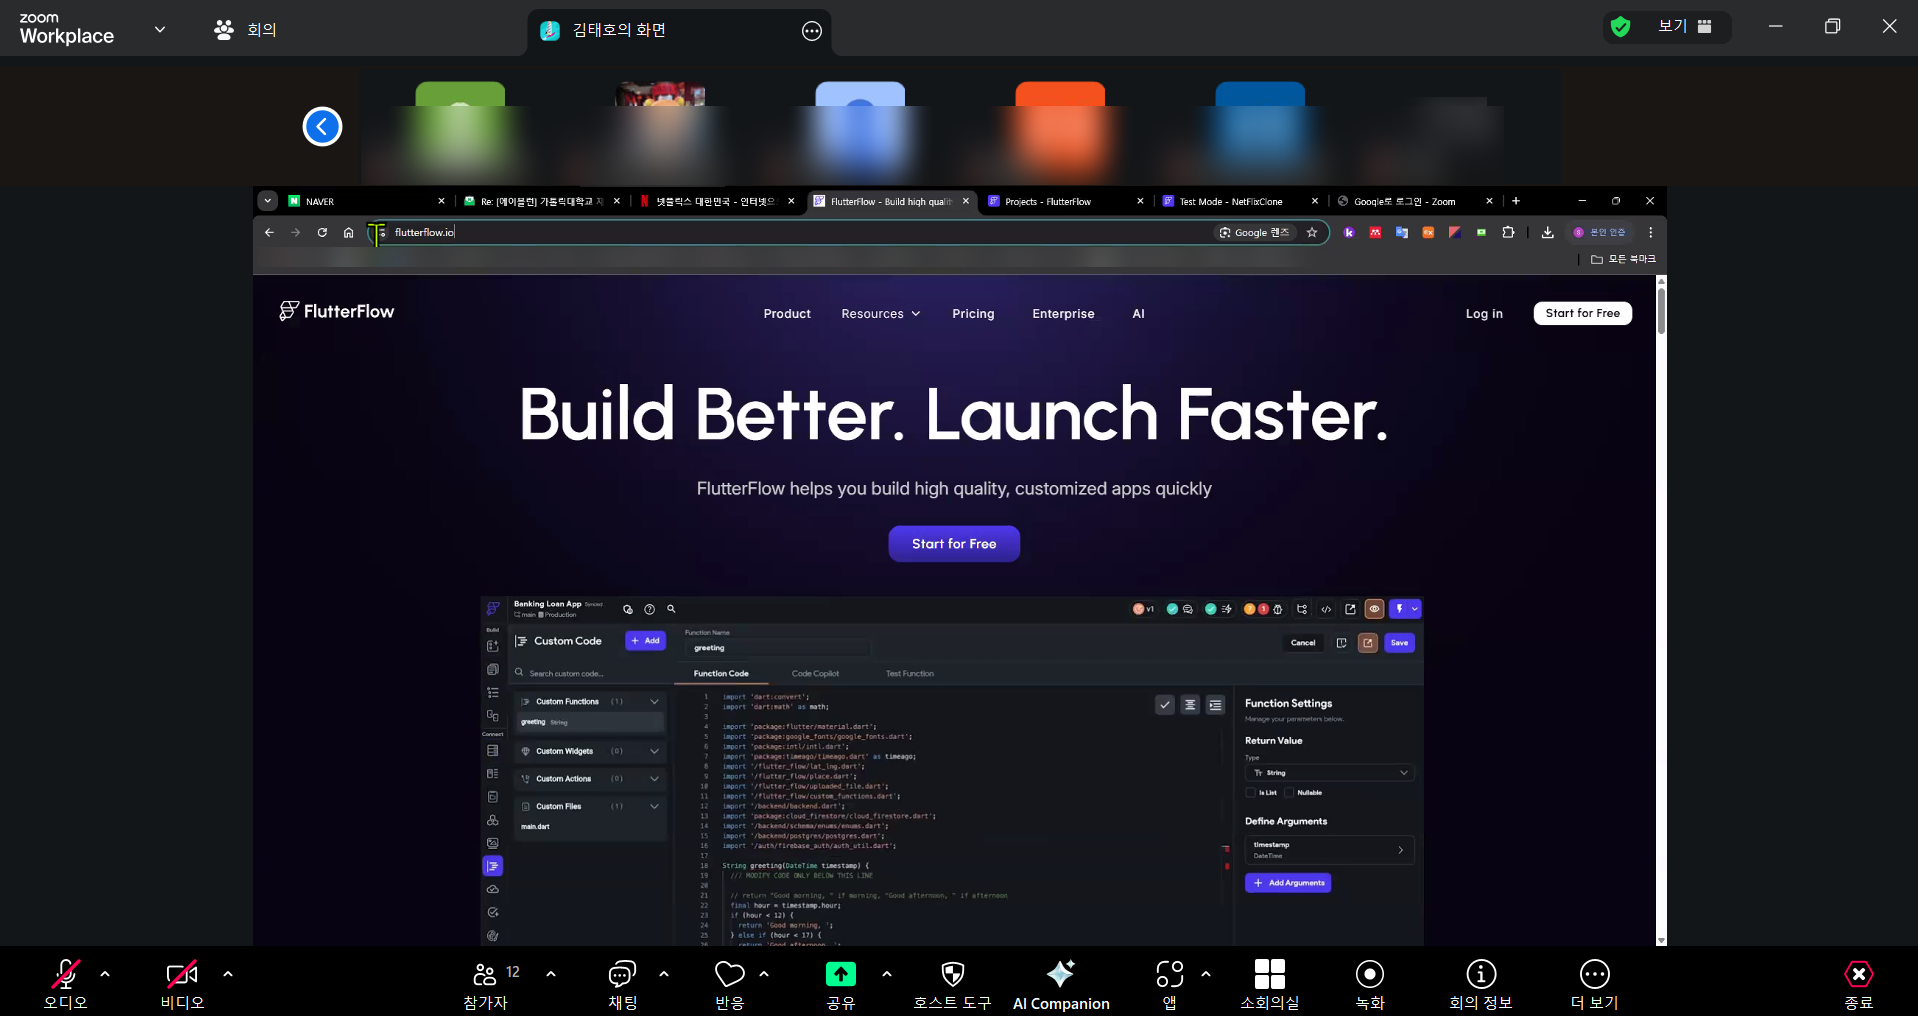
Task: Open the Google Translate extension icon
Action: [1402, 232]
